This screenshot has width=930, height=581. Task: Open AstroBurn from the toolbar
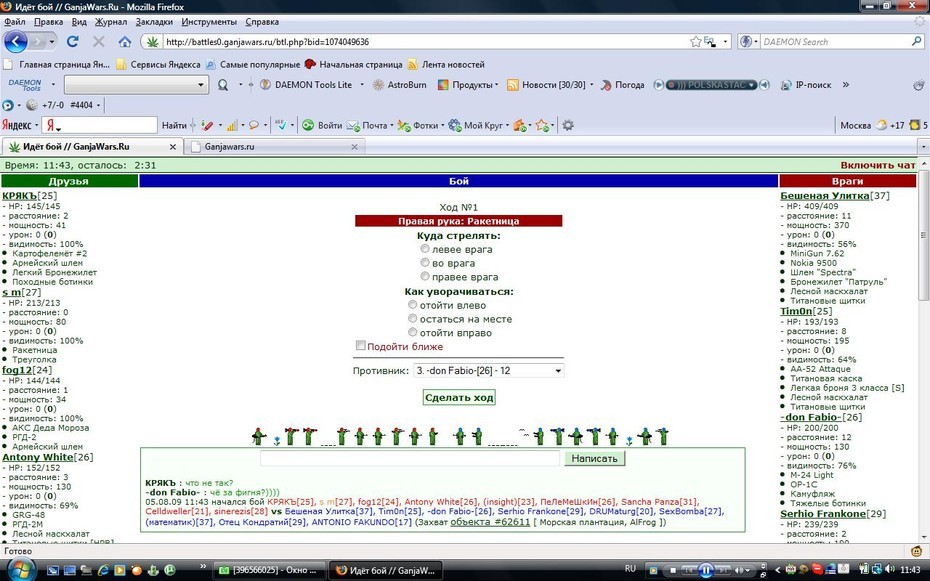[x=400, y=85]
